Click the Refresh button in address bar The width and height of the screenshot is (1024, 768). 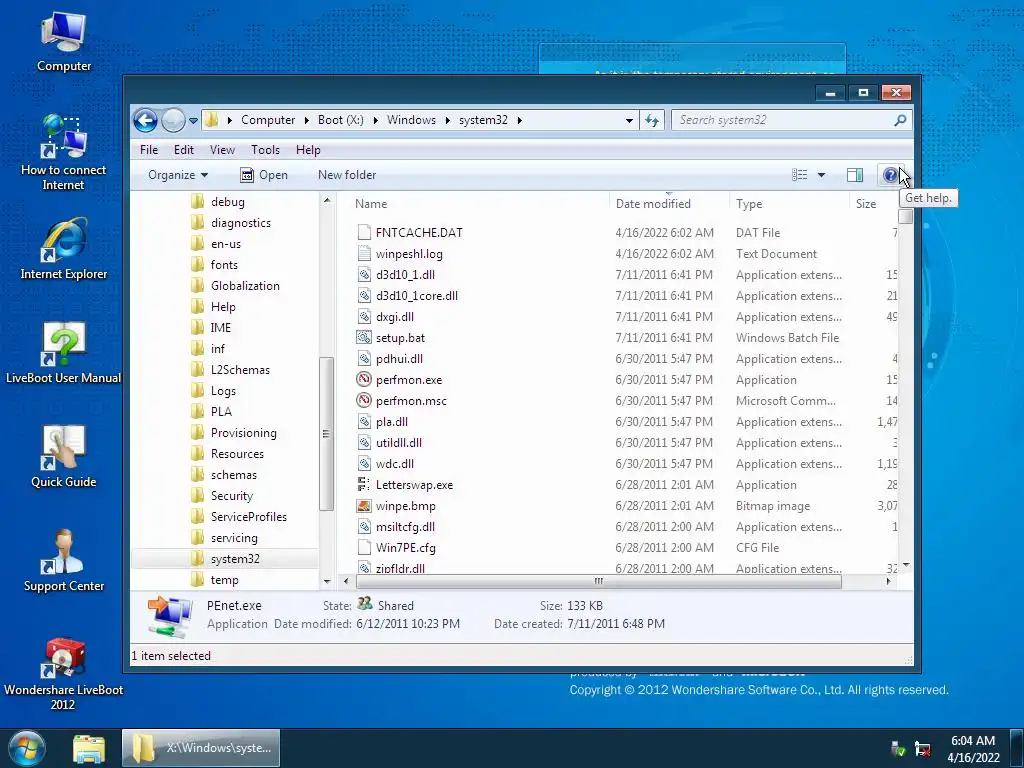[652, 120]
